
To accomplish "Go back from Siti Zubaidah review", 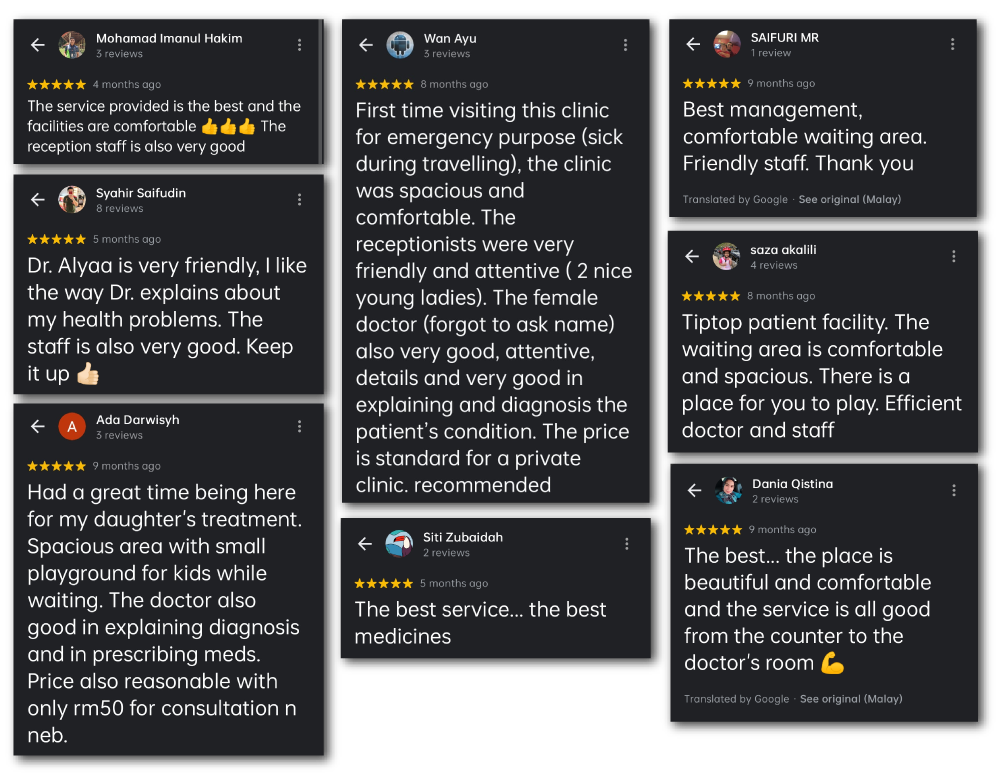I will pyautogui.click(x=365, y=544).
